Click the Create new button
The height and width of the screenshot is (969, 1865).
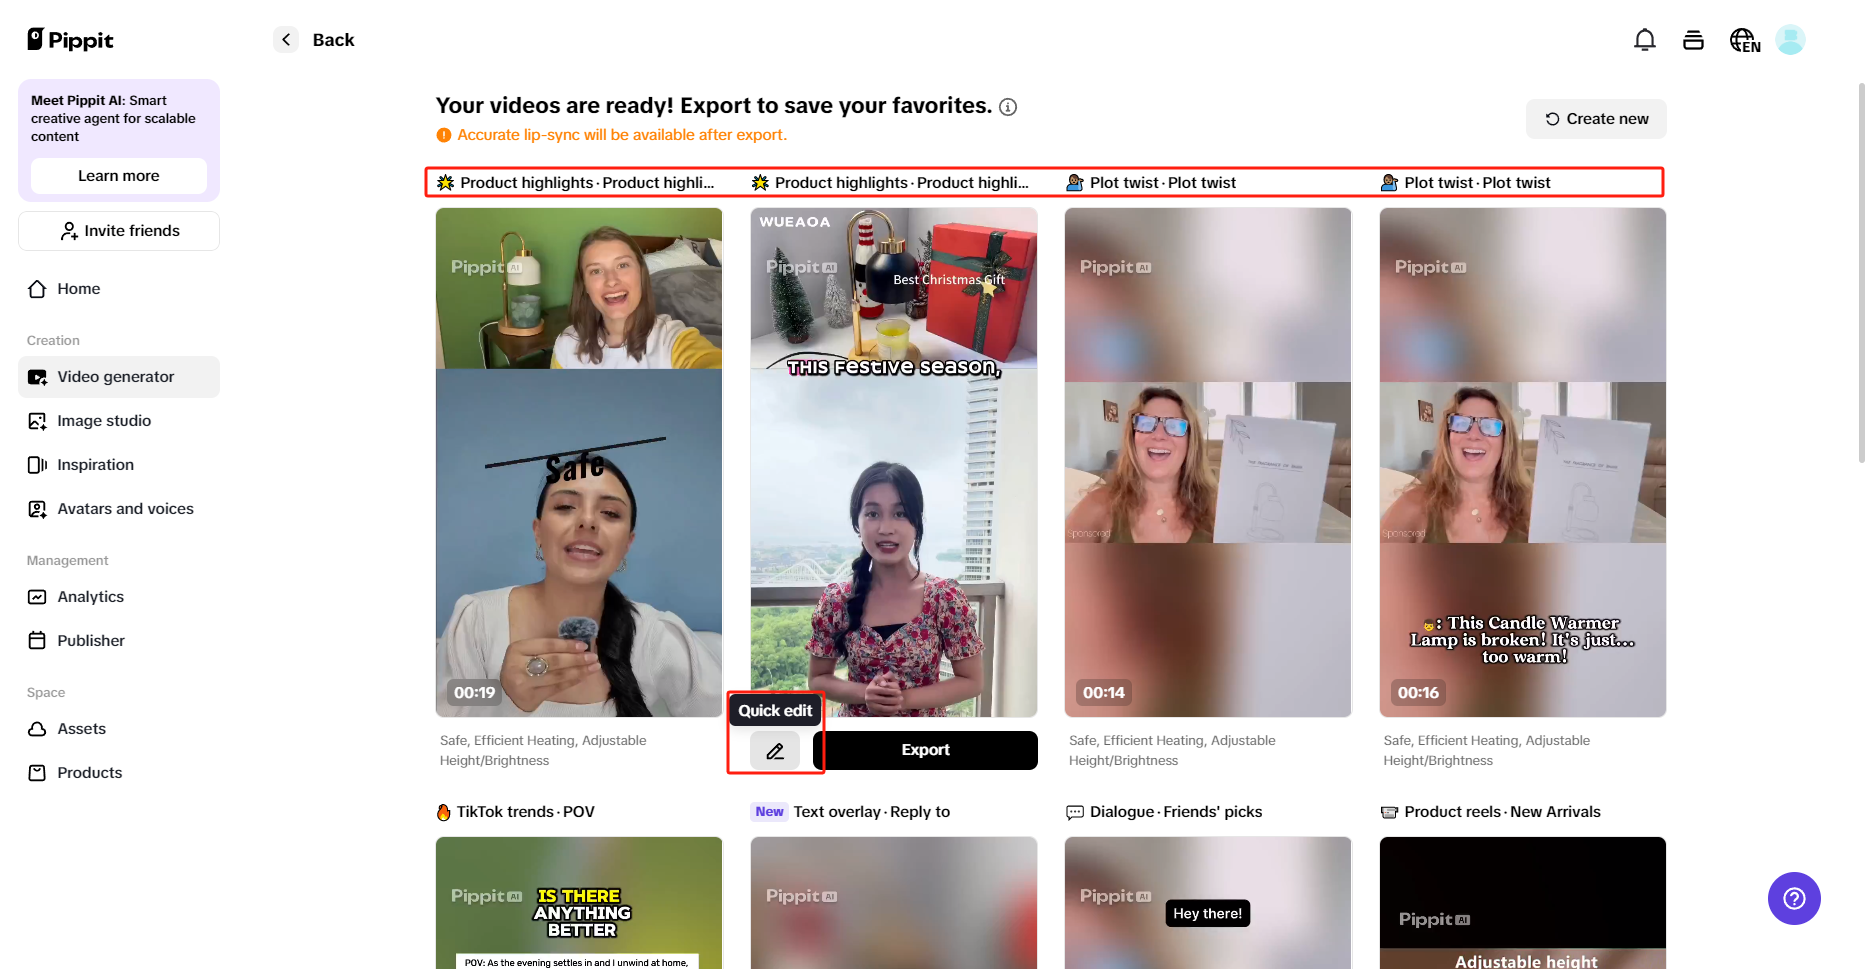(1595, 118)
